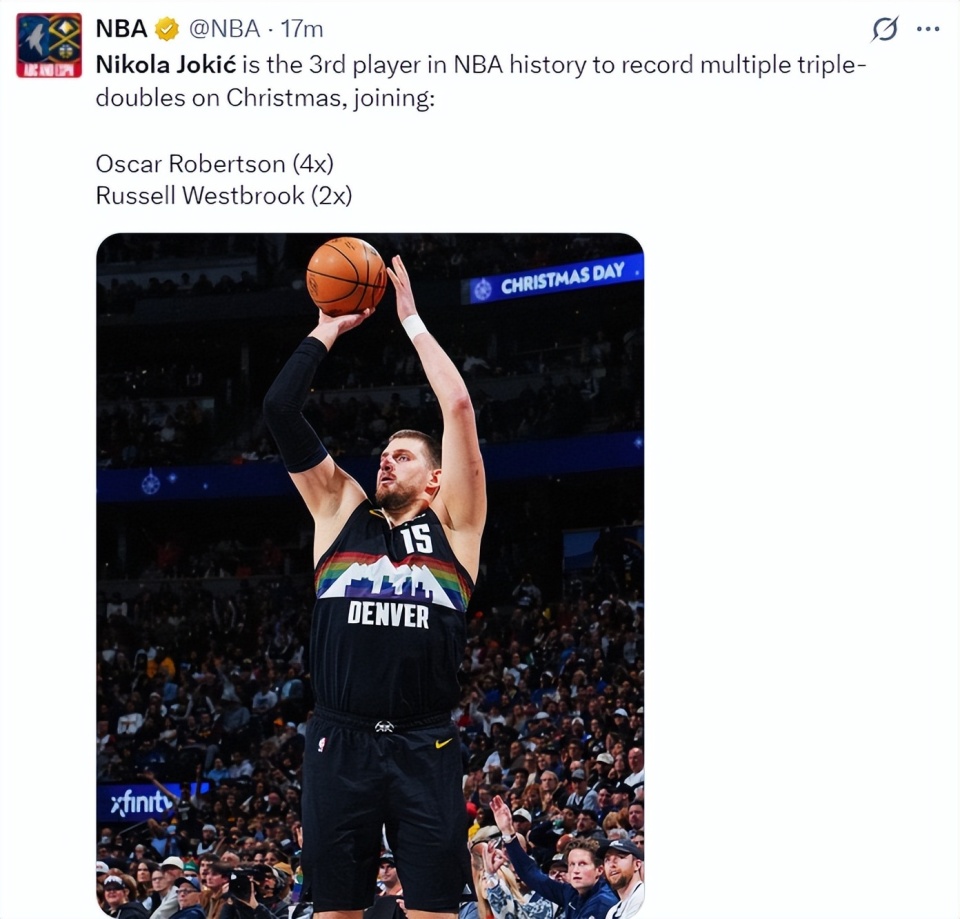Click the yellow Nike swoosh on the shorts
This screenshot has width=960, height=919.
pyautogui.click(x=443, y=743)
